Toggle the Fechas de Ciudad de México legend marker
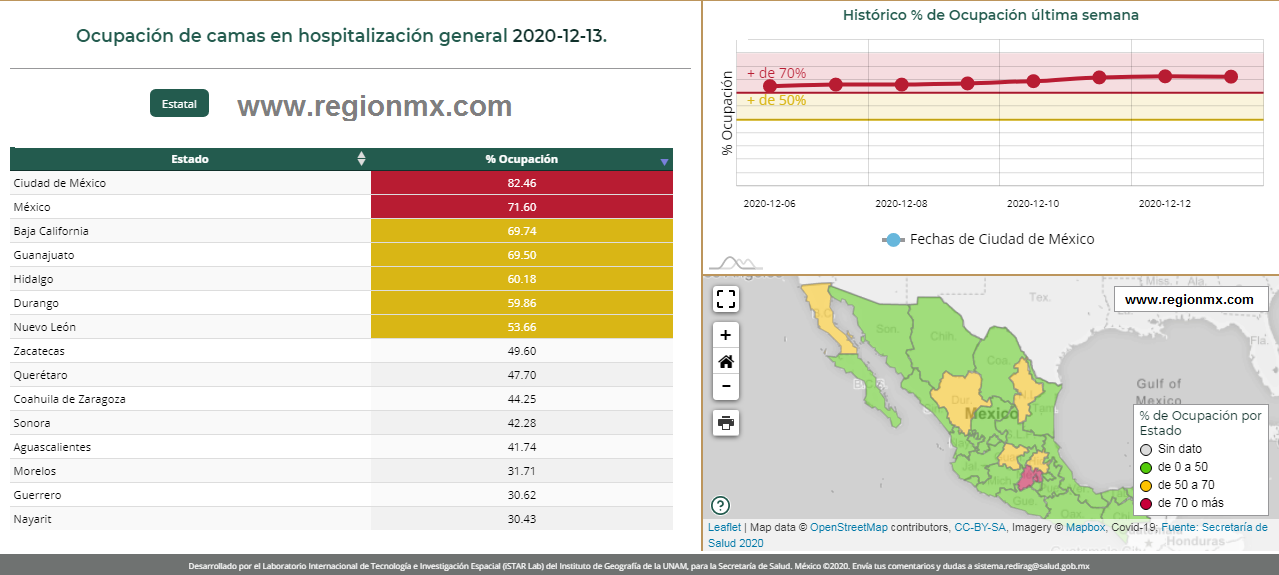The height and width of the screenshot is (575, 1279). click(x=893, y=240)
